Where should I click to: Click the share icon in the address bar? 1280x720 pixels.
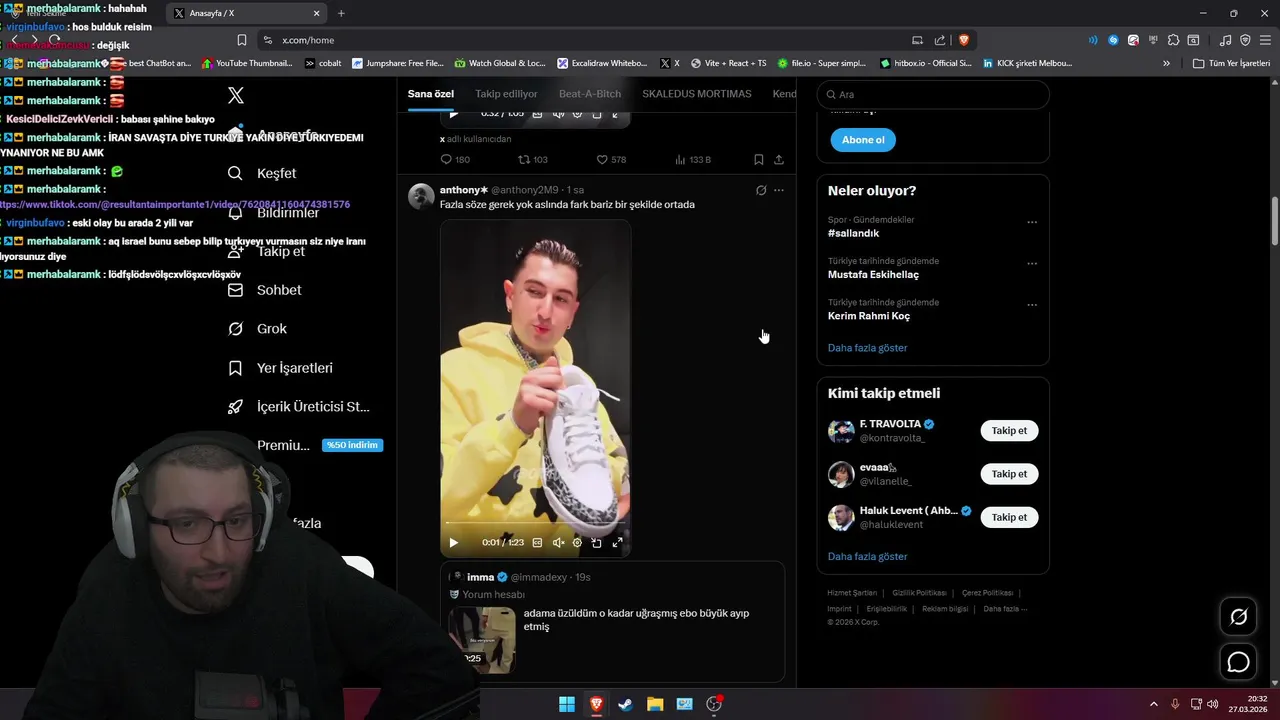(x=940, y=40)
